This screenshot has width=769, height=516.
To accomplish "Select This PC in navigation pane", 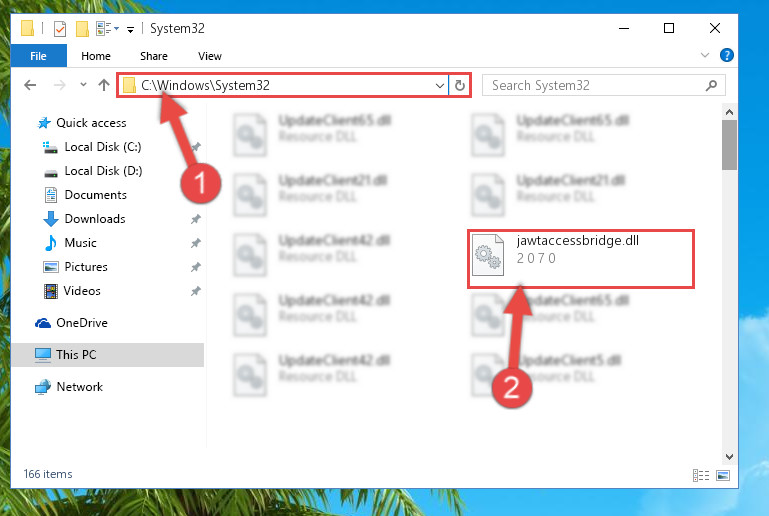I will 76,355.
